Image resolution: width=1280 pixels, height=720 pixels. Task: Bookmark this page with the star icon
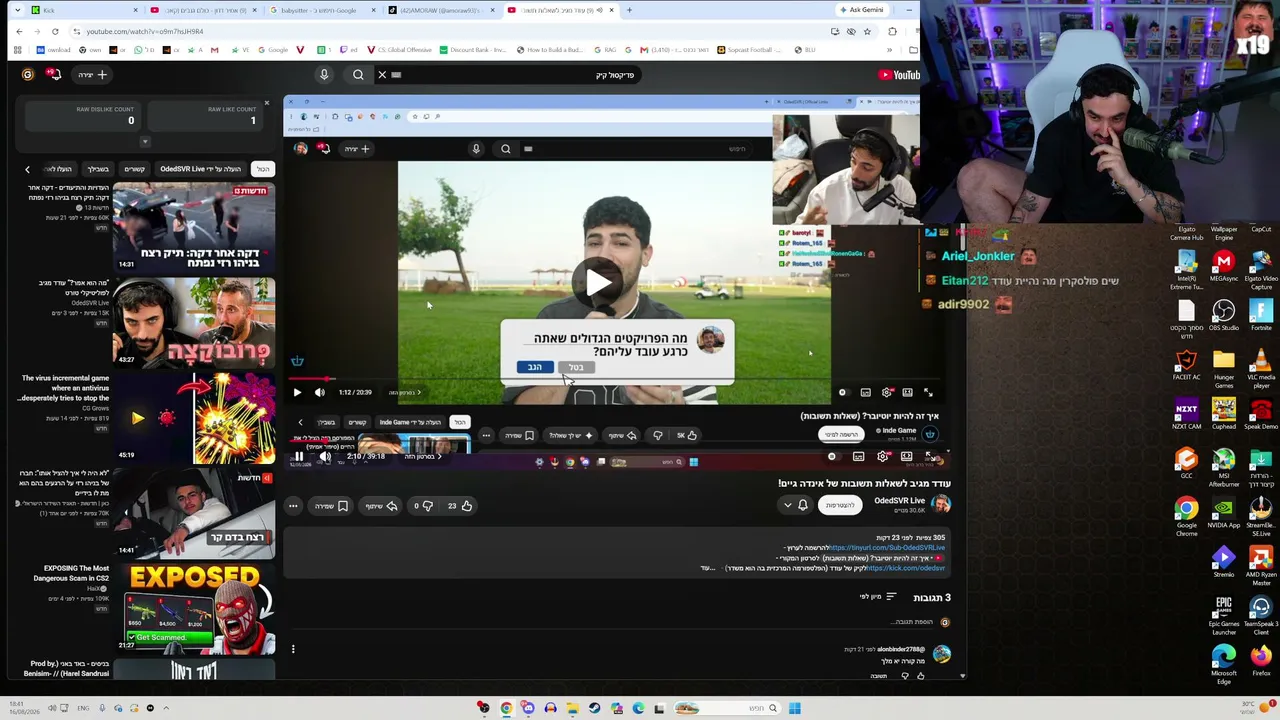(867, 32)
